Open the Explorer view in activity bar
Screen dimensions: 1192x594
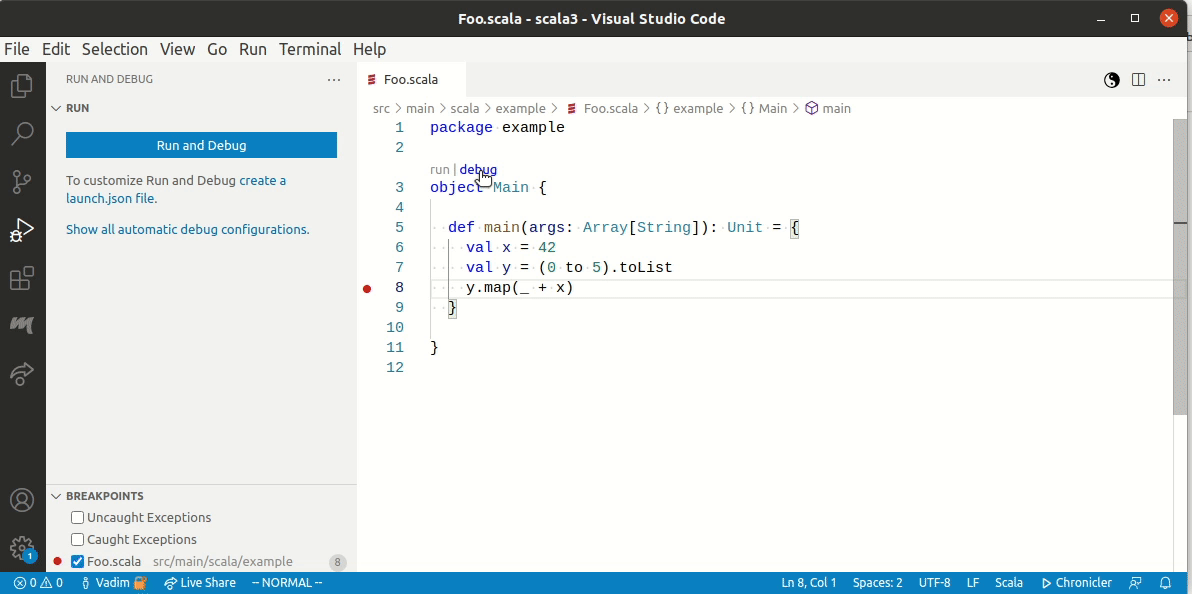pyautogui.click(x=22, y=86)
